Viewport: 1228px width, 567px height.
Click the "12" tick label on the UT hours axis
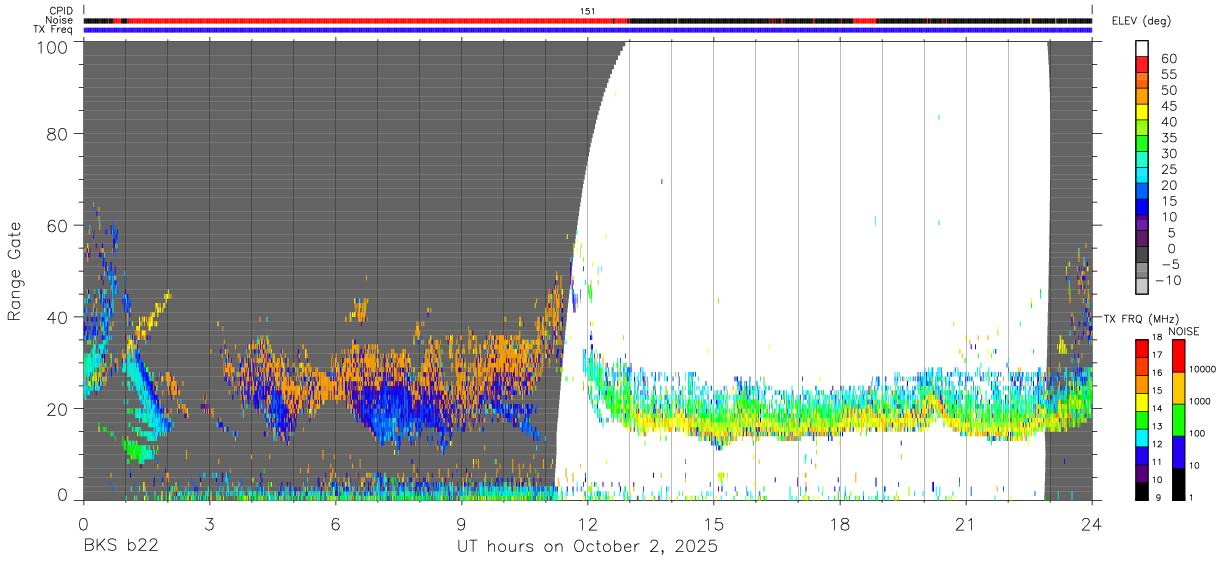pyautogui.click(x=587, y=523)
